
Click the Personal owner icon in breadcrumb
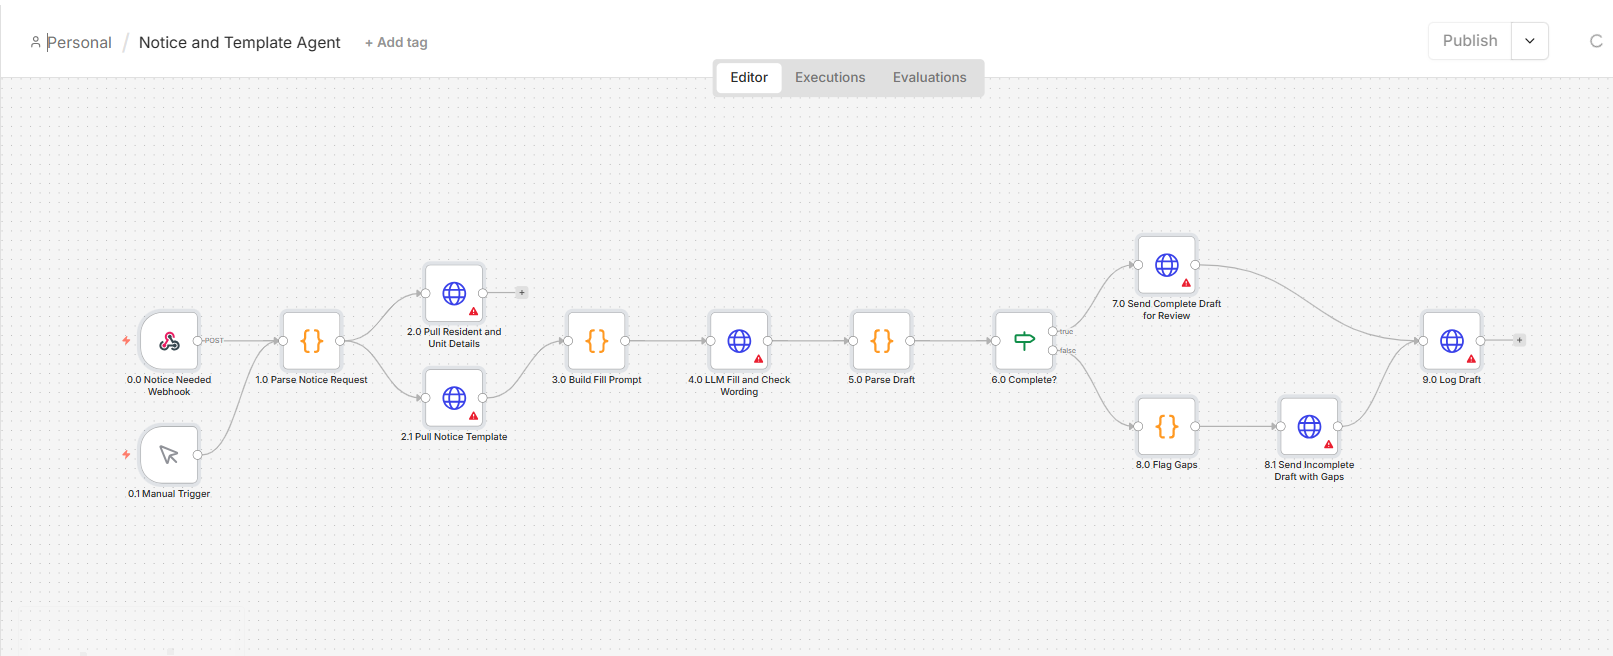click(x=36, y=42)
